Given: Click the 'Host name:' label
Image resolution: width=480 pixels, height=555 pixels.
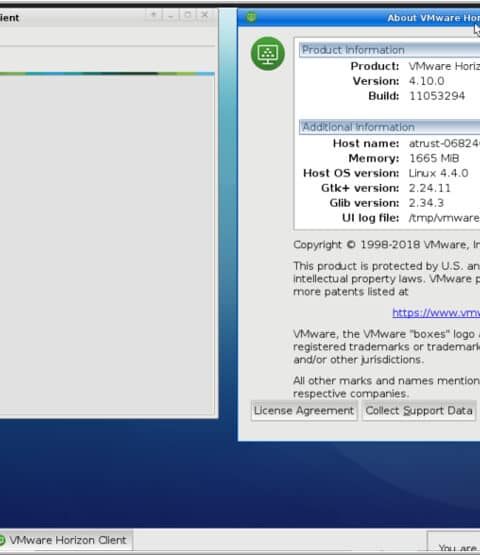Looking at the screenshot, I should coord(366,143).
